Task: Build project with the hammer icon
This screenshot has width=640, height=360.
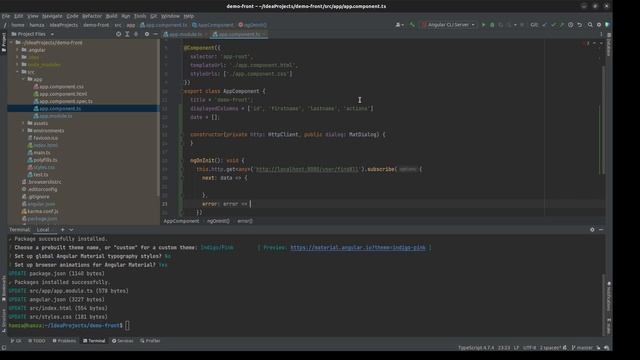Action: (x=412, y=25)
